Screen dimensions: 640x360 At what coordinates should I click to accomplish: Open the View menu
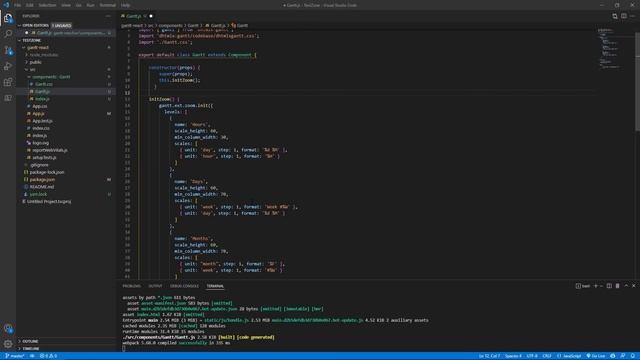tap(66, 5)
